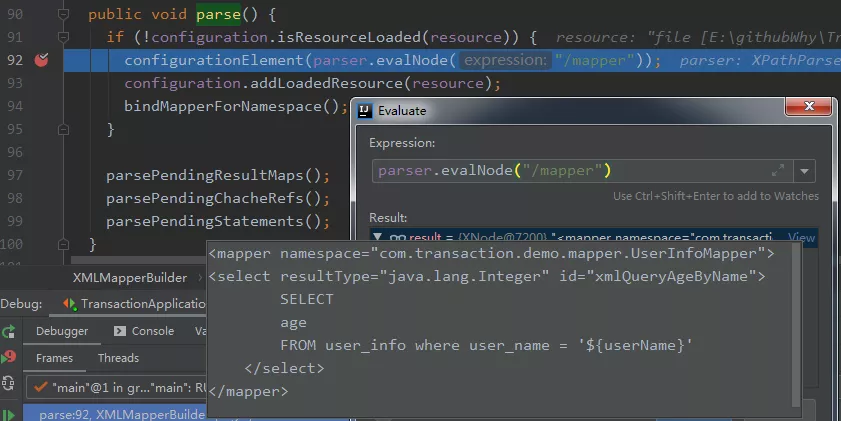Switch to the Console tab

click(x=144, y=331)
